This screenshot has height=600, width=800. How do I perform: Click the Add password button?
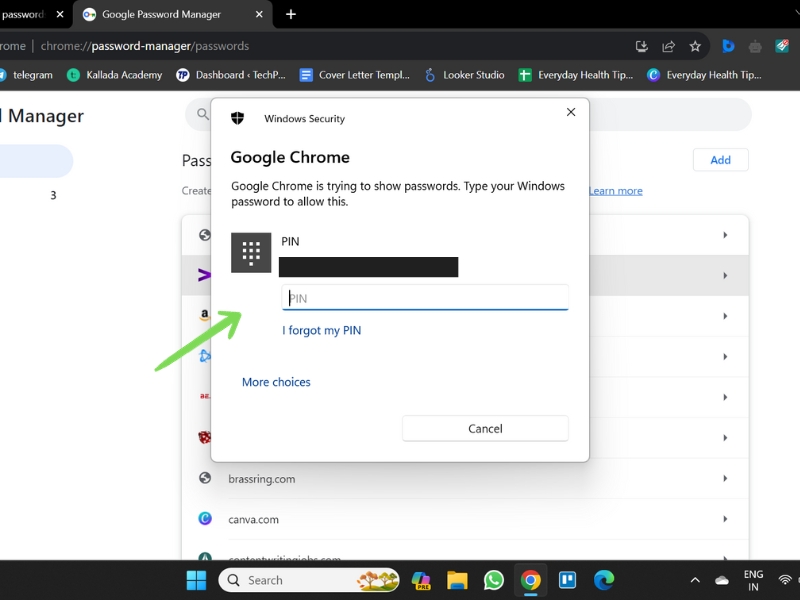click(x=720, y=160)
